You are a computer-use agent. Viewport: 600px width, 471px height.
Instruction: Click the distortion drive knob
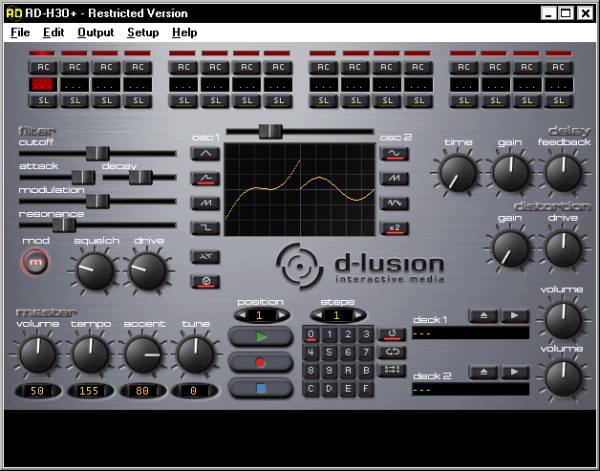click(x=563, y=249)
